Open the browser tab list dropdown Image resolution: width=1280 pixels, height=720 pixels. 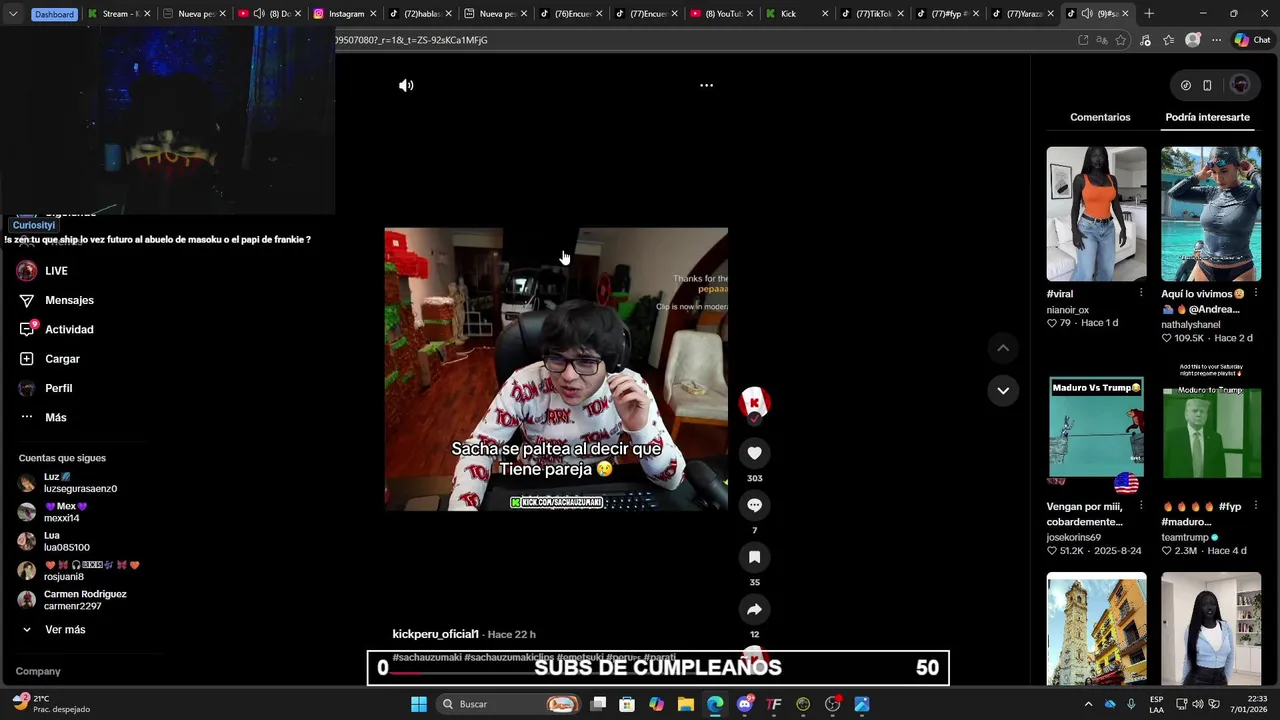pos(13,14)
